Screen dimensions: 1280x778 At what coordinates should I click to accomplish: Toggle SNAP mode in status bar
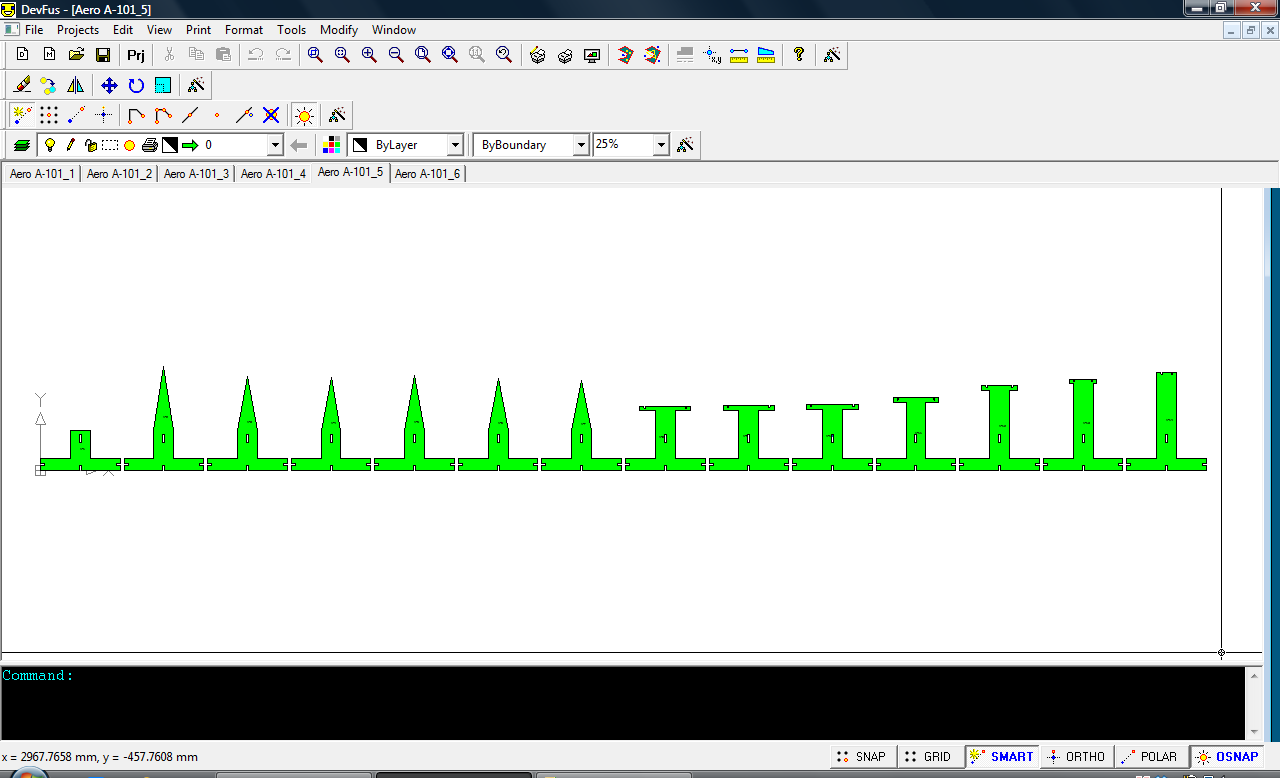click(861, 757)
